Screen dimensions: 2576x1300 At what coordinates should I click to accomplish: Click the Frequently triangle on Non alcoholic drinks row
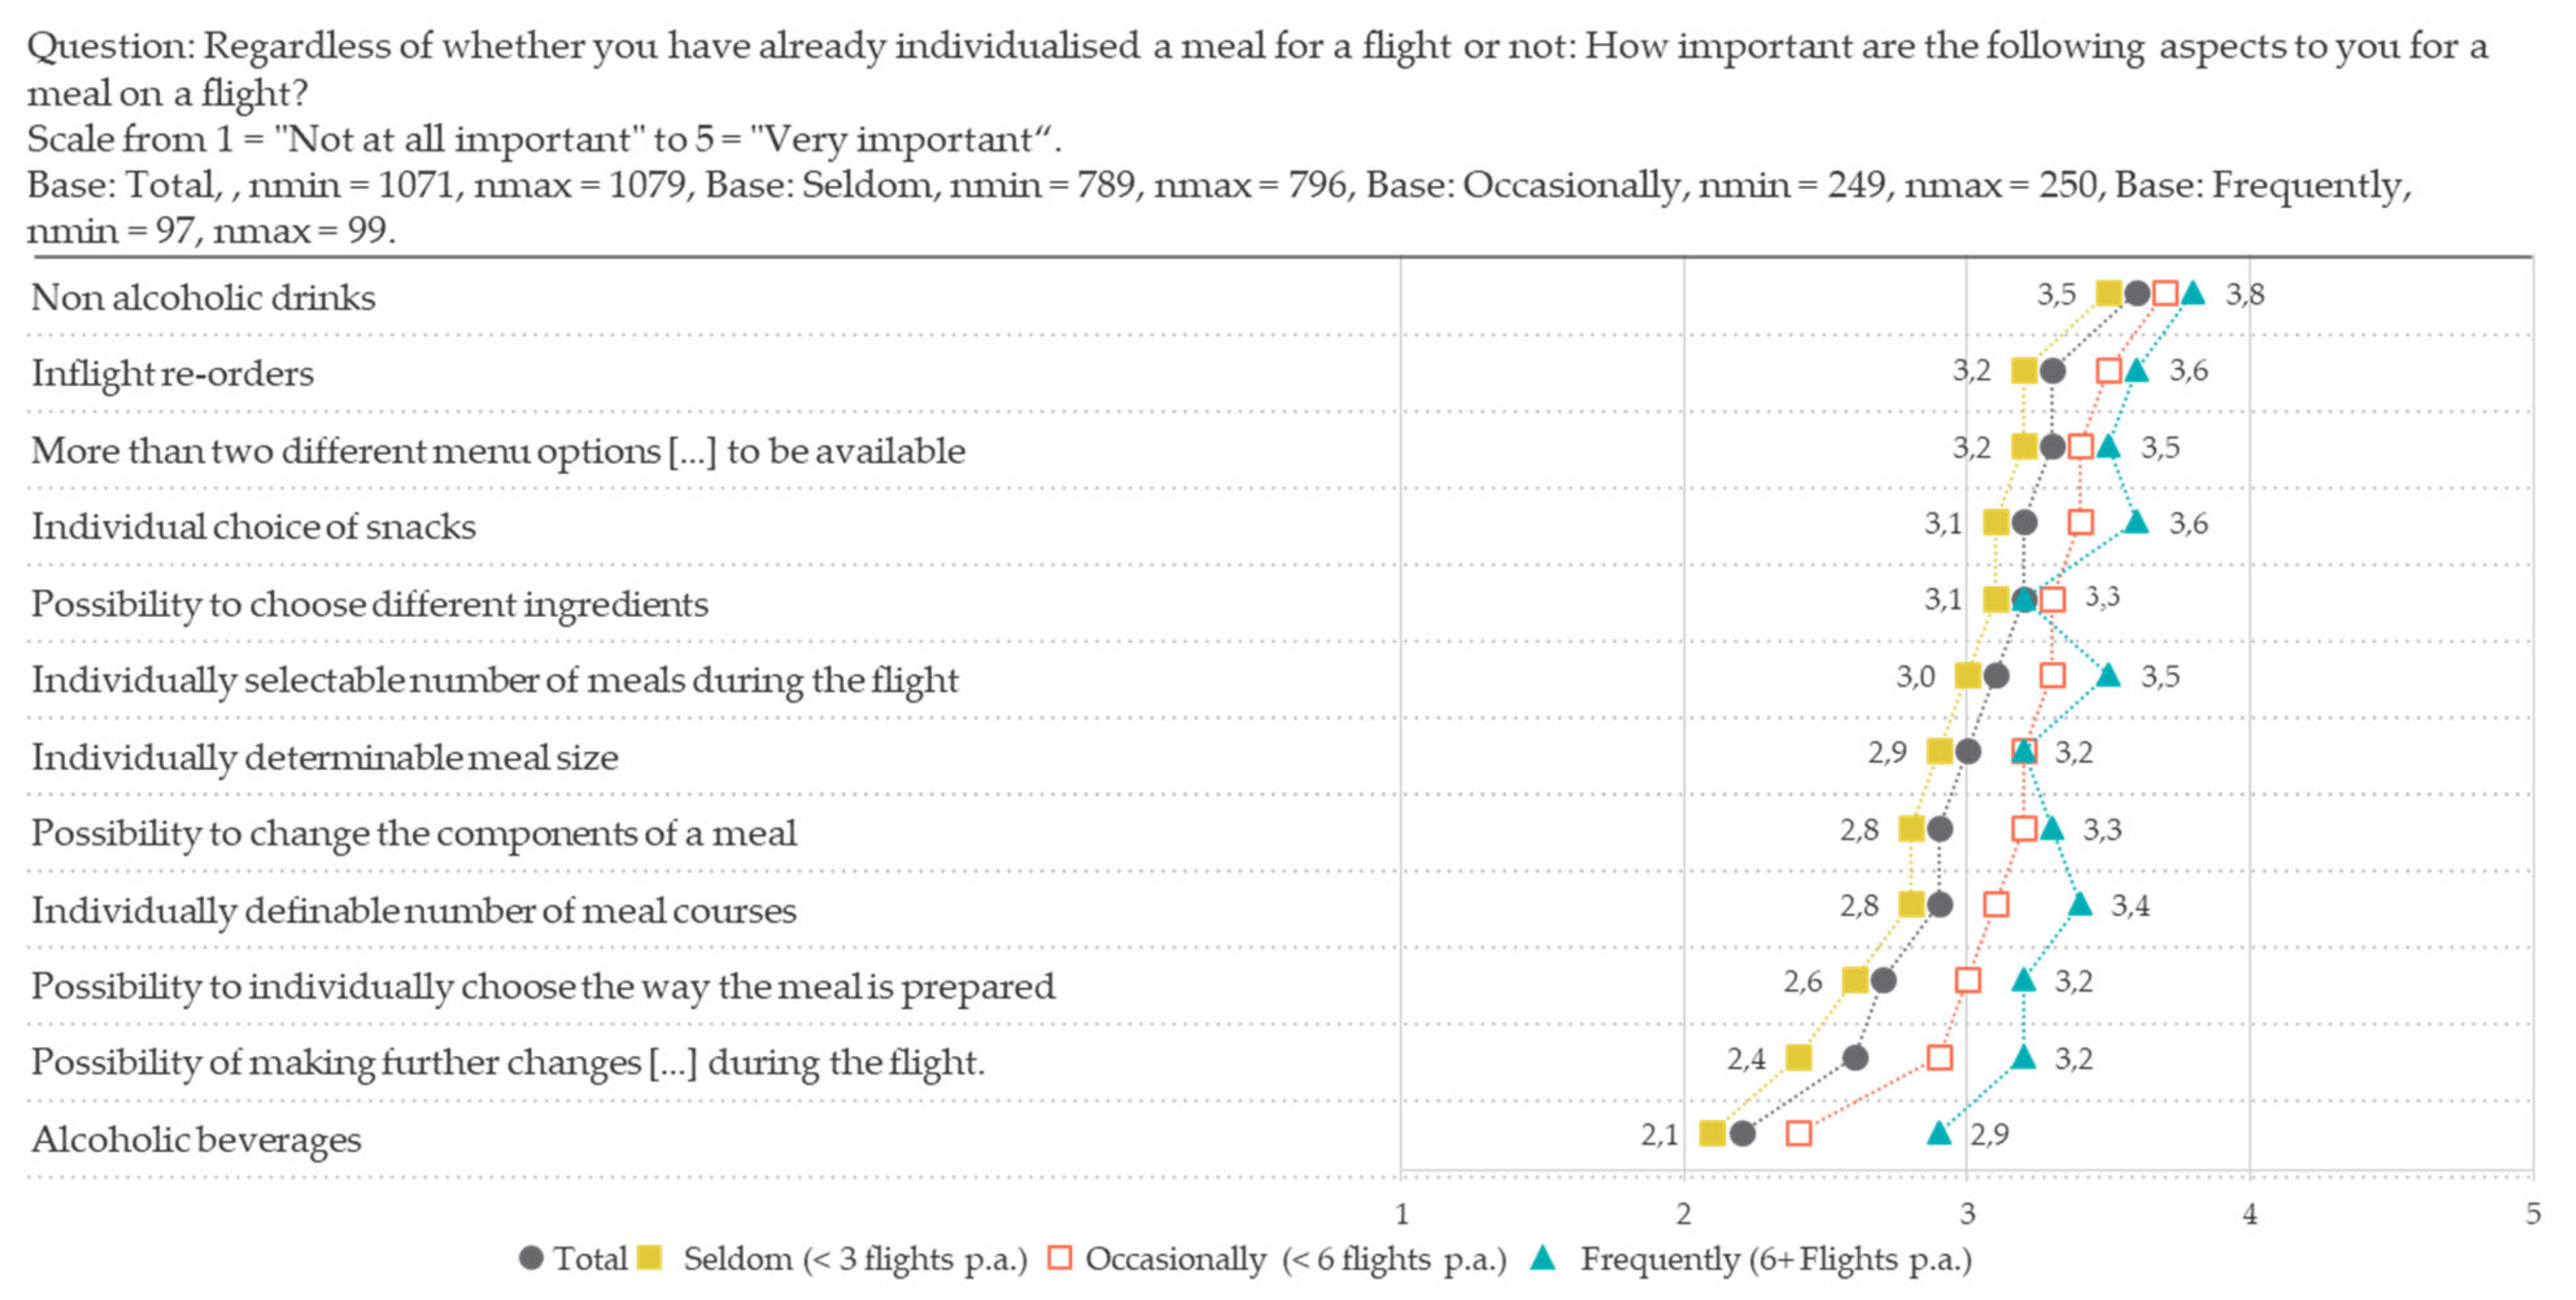click(x=2193, y=293)
